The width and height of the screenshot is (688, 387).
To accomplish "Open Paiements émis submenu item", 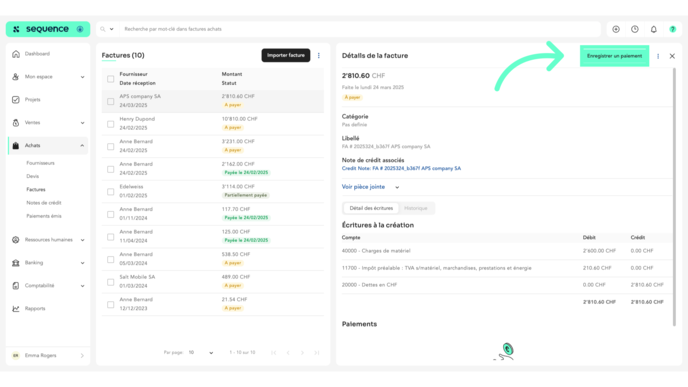I will point(44,216).
